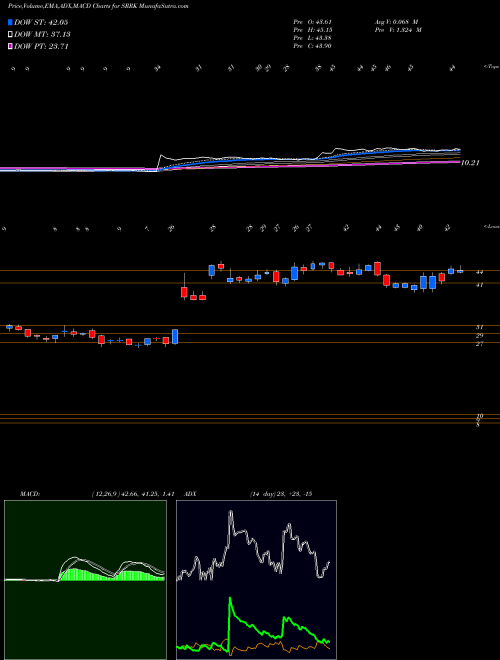Click the white ADX line peak

[231, 514]
